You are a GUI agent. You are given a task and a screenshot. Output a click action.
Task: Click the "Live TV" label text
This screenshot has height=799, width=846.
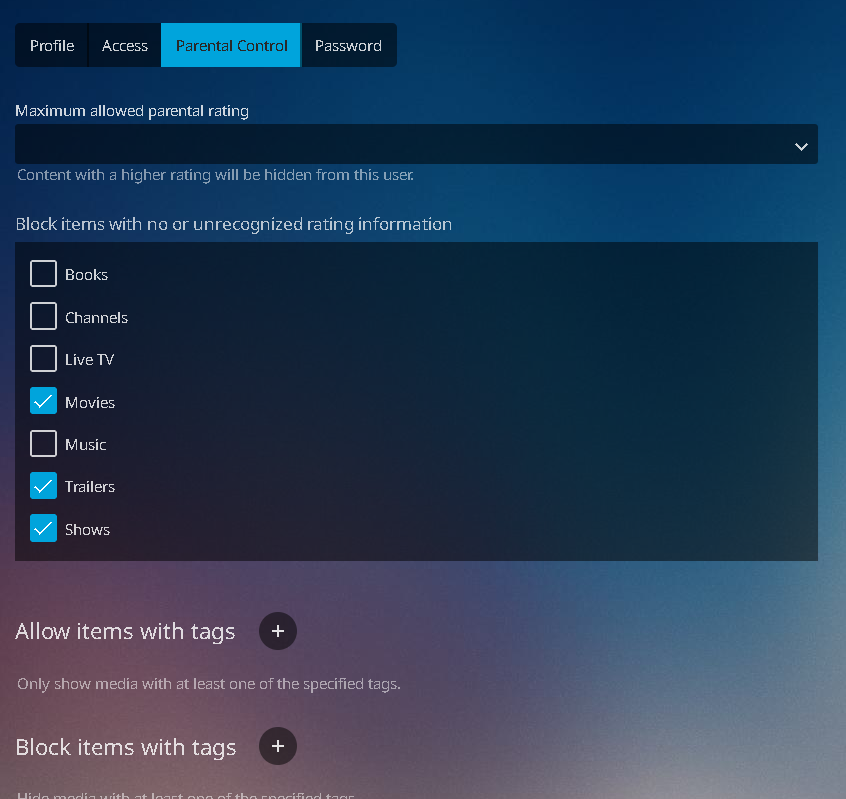(90, 360)
